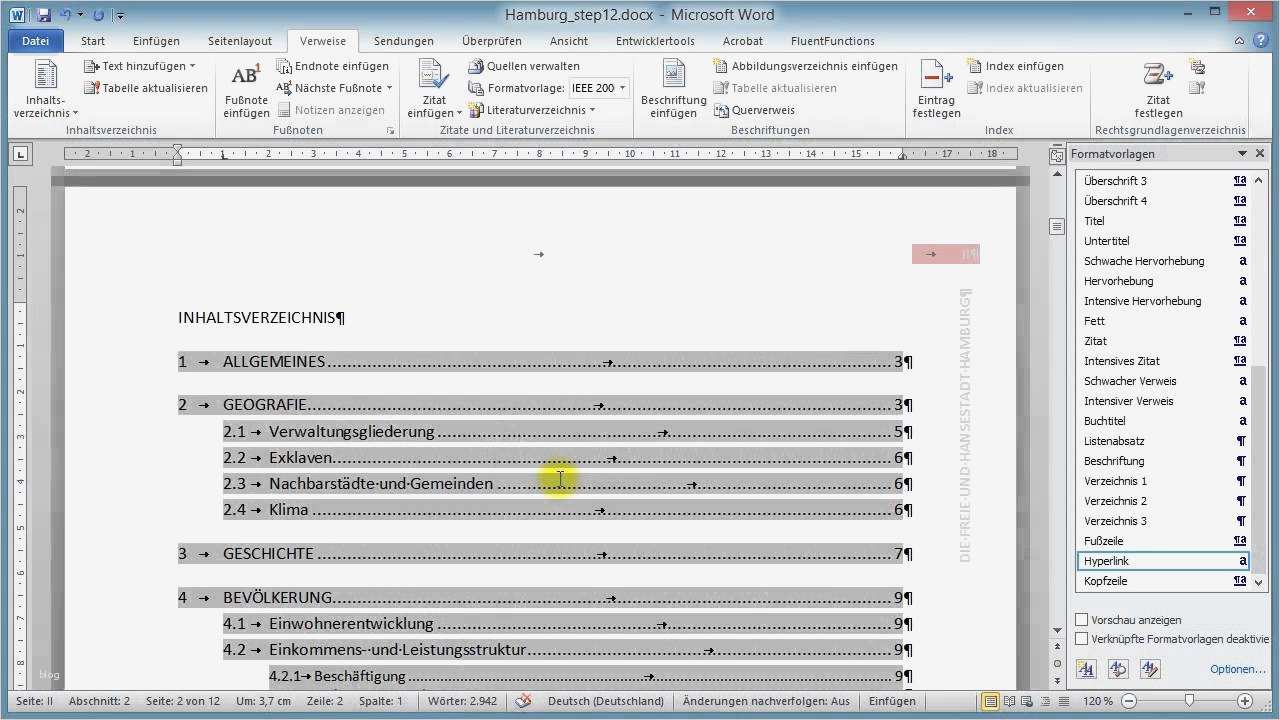
Task: Switch to the Sendungen ribbon tab
Action: [x=403, y=41]
